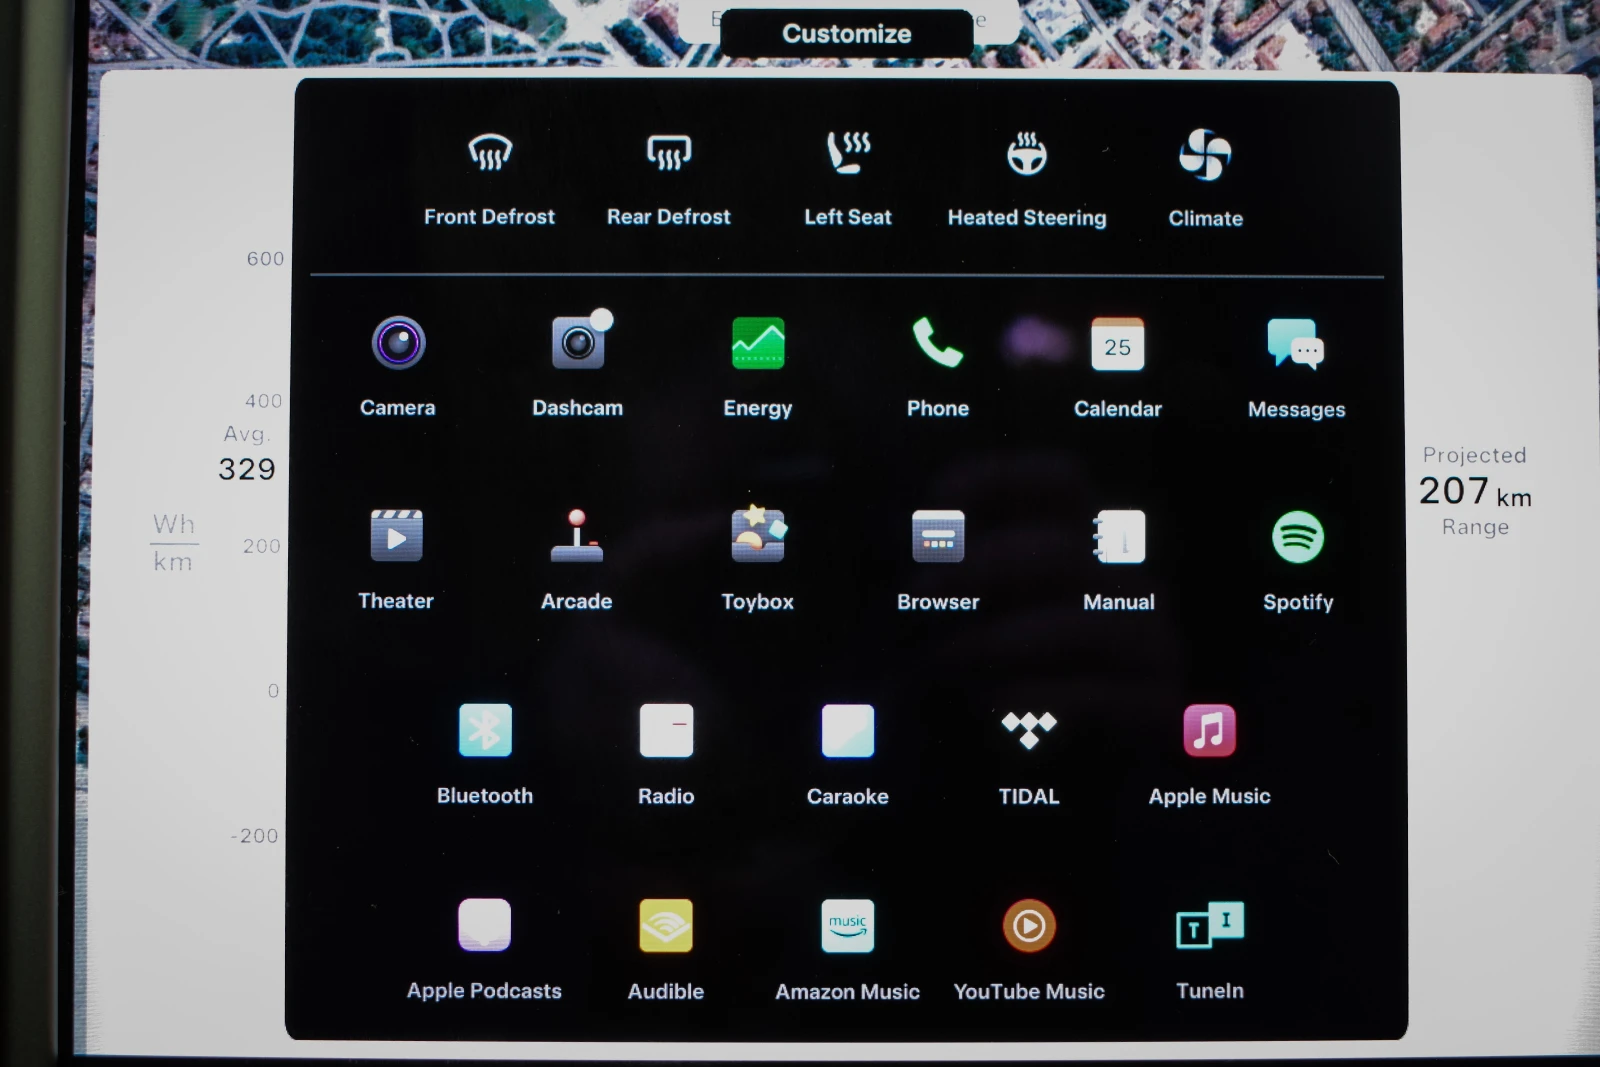Launch the Theater app
1600x1067 pixels.
pyautogui.click(x=396, y=537)
